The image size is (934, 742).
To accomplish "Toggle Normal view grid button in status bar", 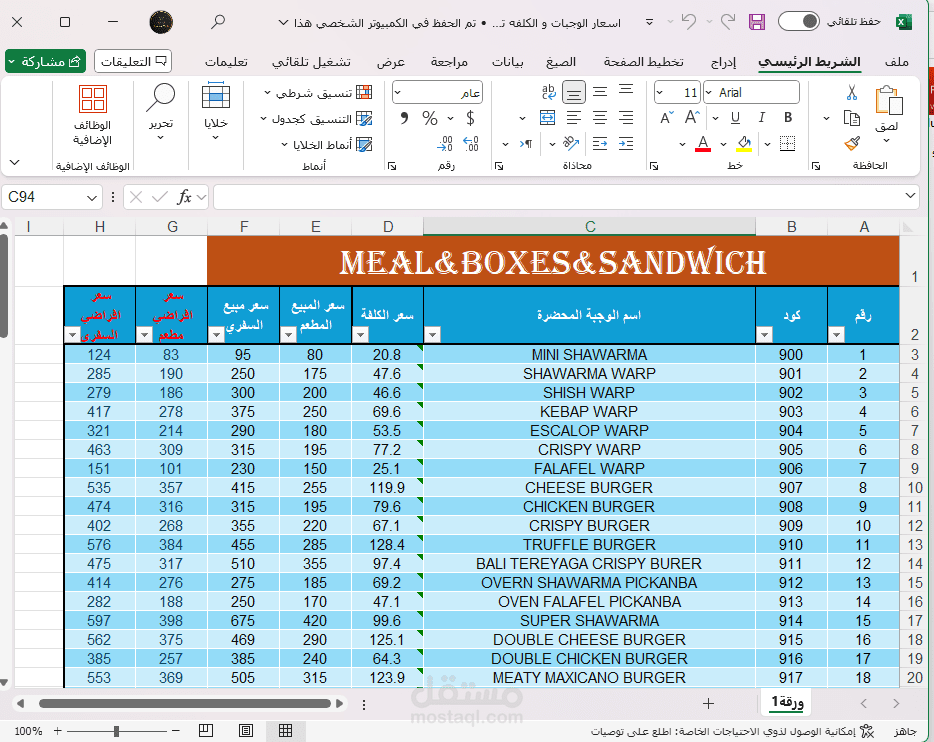I will click(x=286, y=731).
